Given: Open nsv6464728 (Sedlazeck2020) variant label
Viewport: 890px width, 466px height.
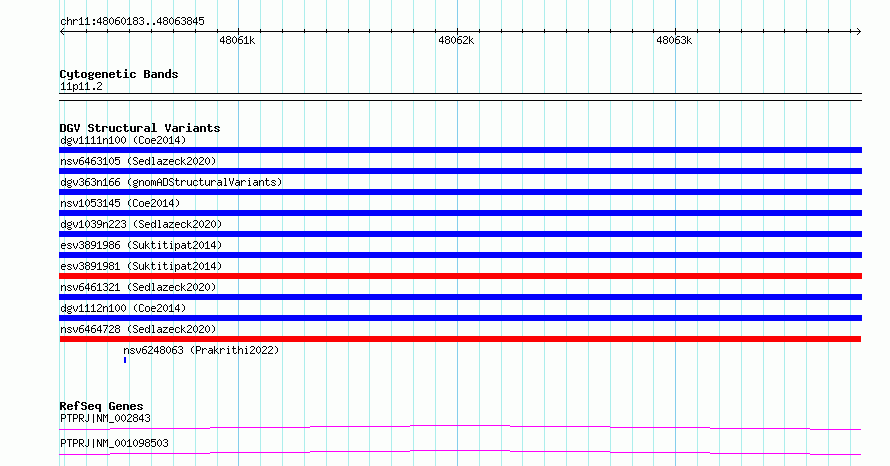Looking at the screenshot, I should (138, 329).
